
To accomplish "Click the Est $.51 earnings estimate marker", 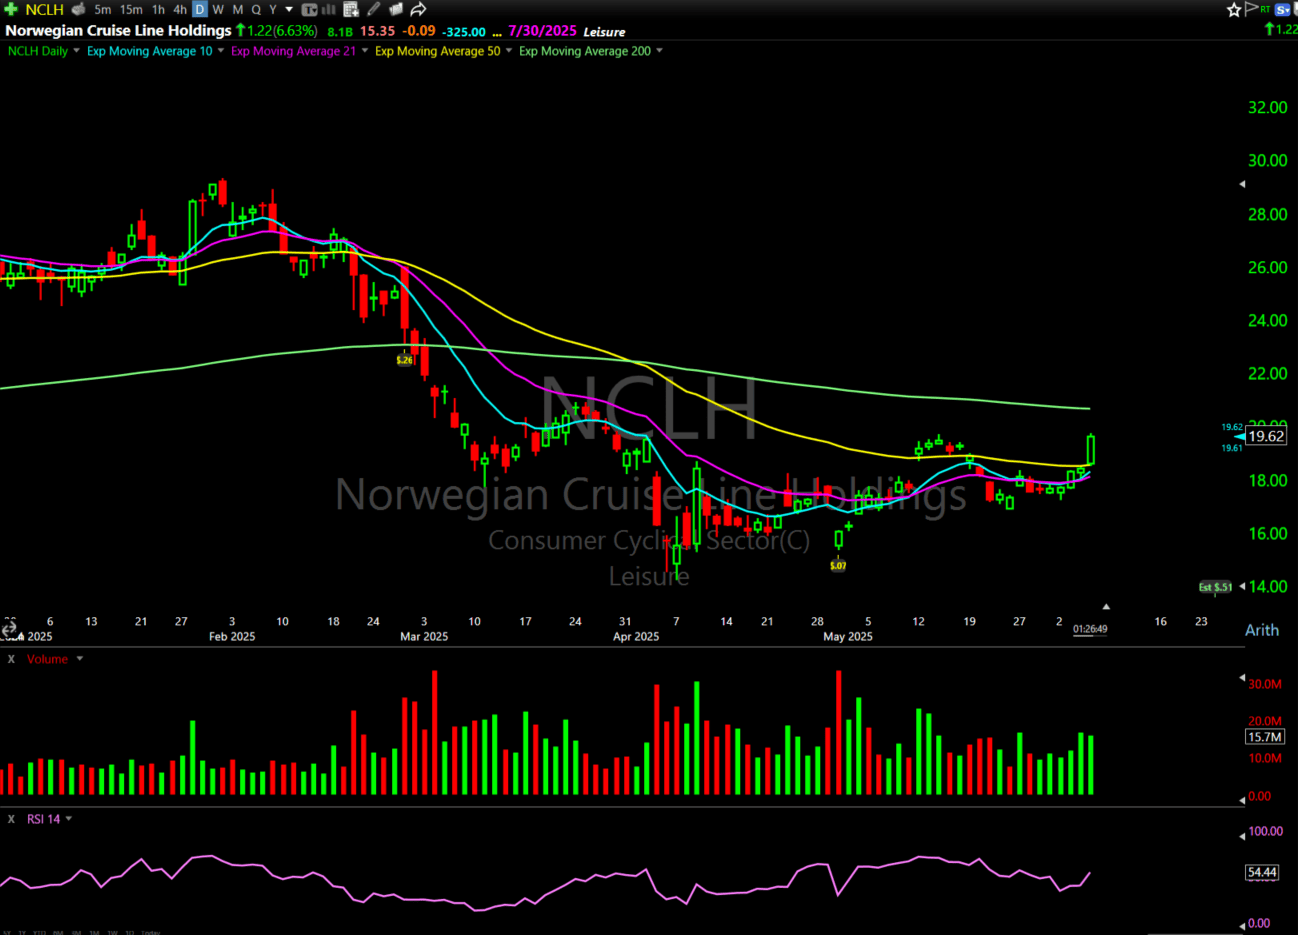I will (1215, 587).
